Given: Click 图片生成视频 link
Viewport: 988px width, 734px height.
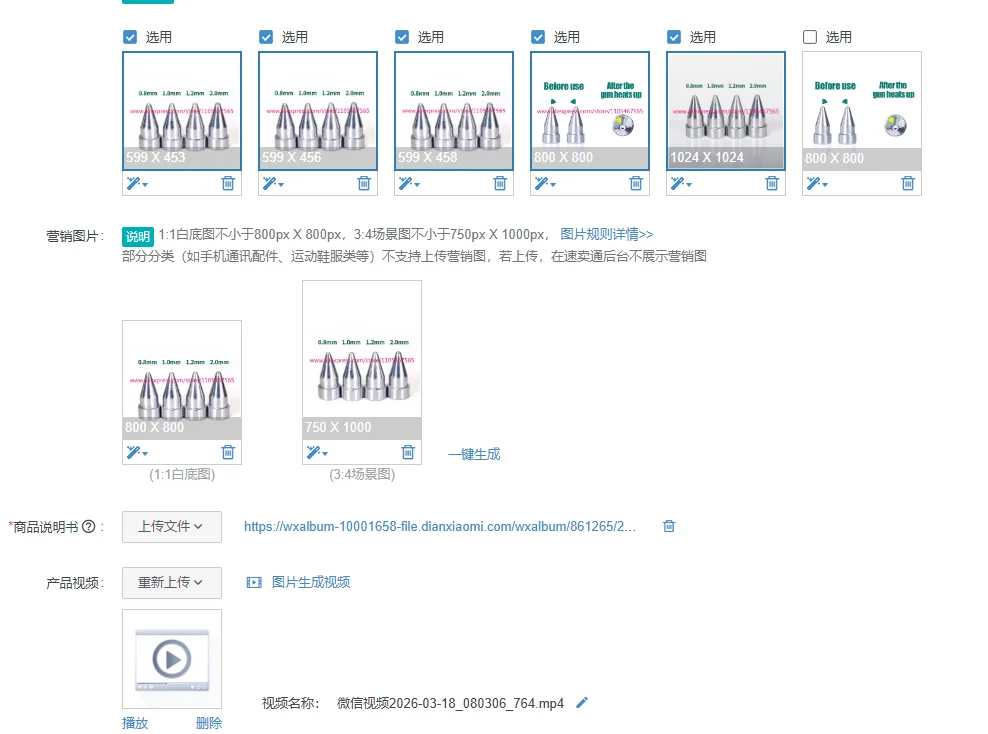Looking at the screenshot, I should point(311,582).
